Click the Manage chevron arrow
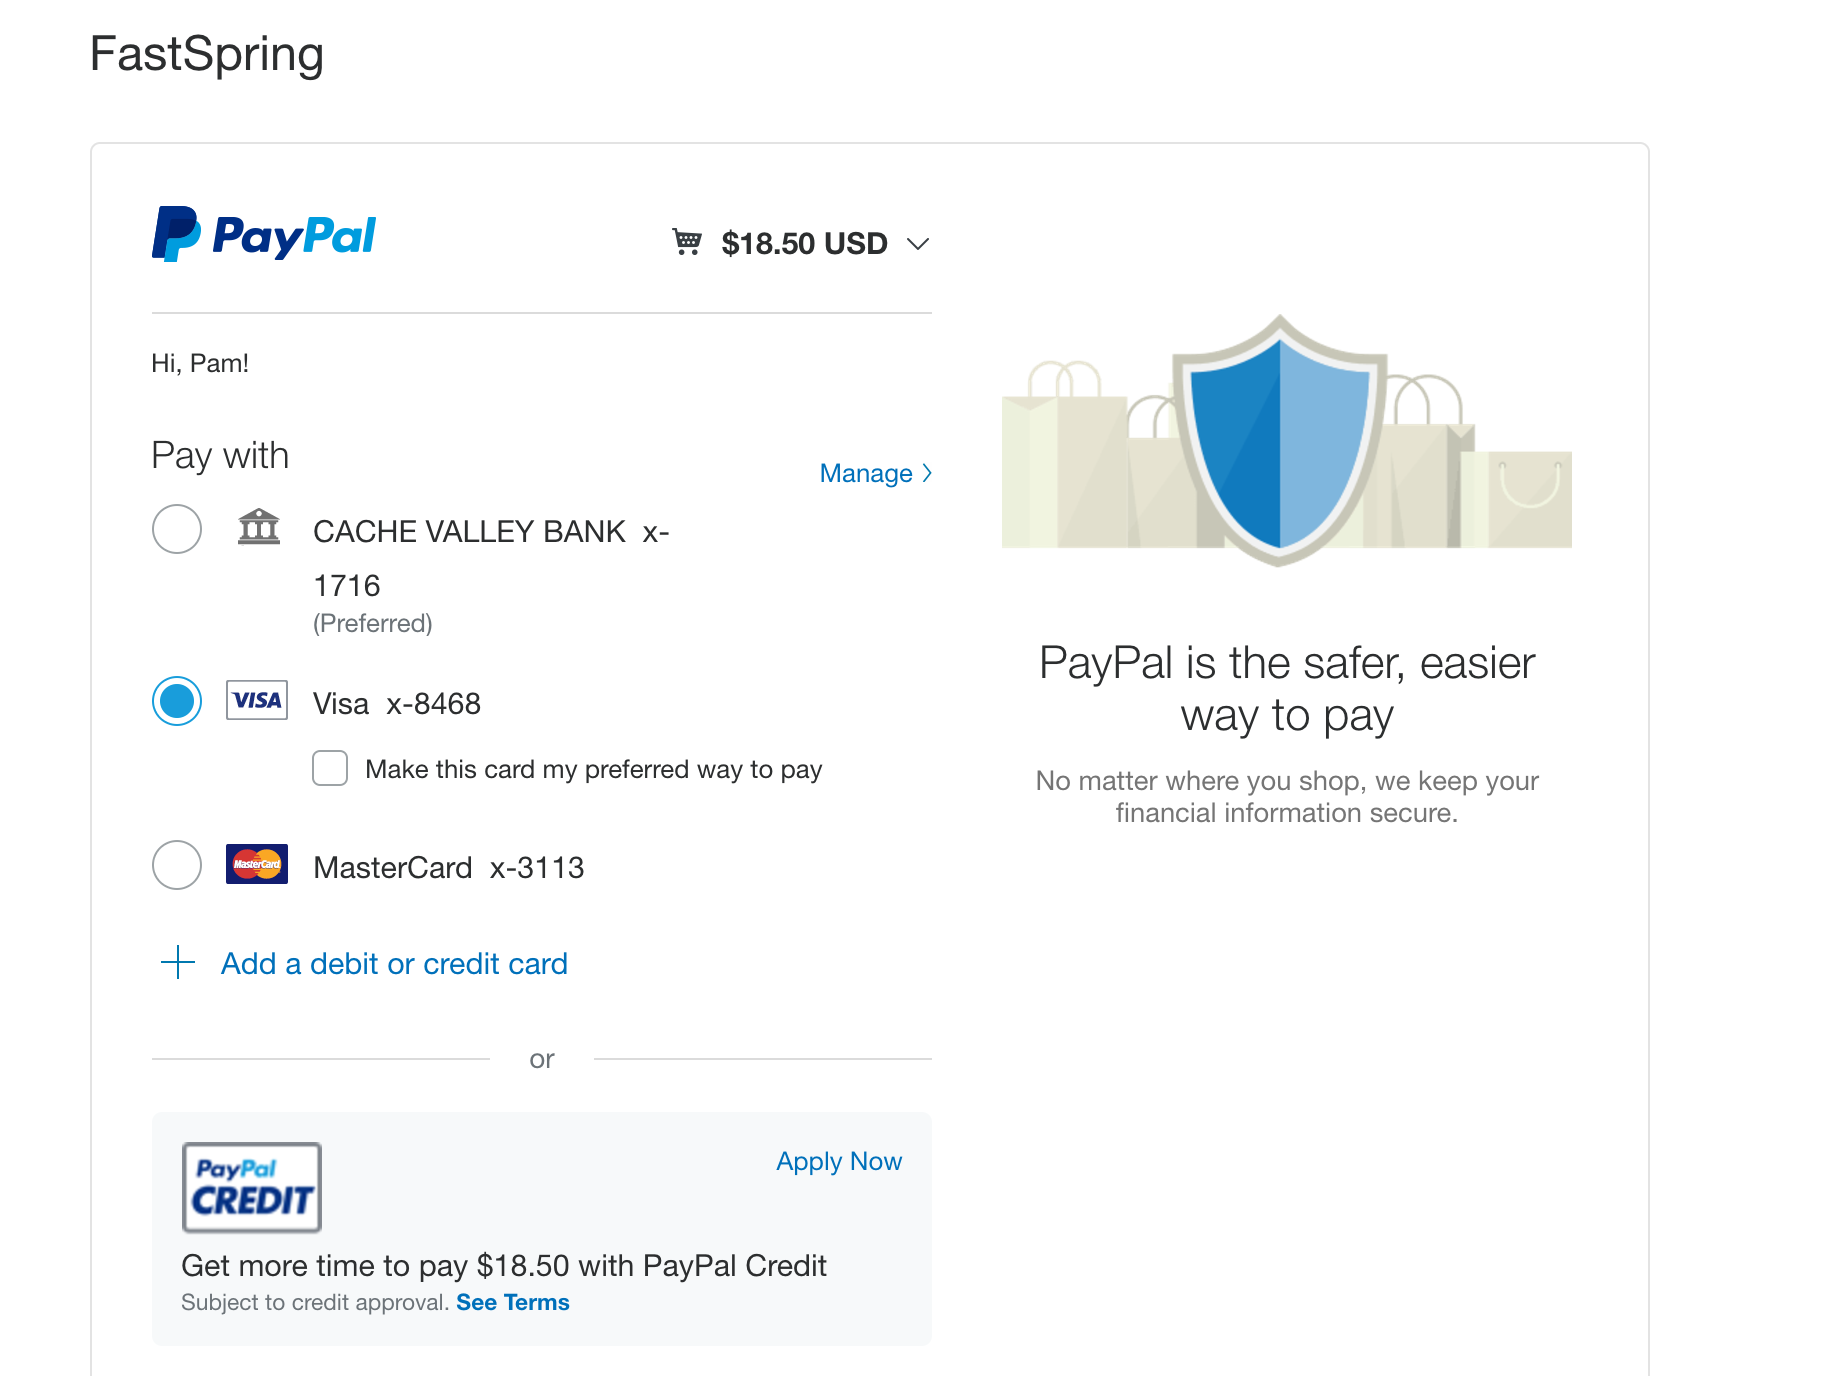This screenshot has height=1376, width=1830. [x=927, y=473]
